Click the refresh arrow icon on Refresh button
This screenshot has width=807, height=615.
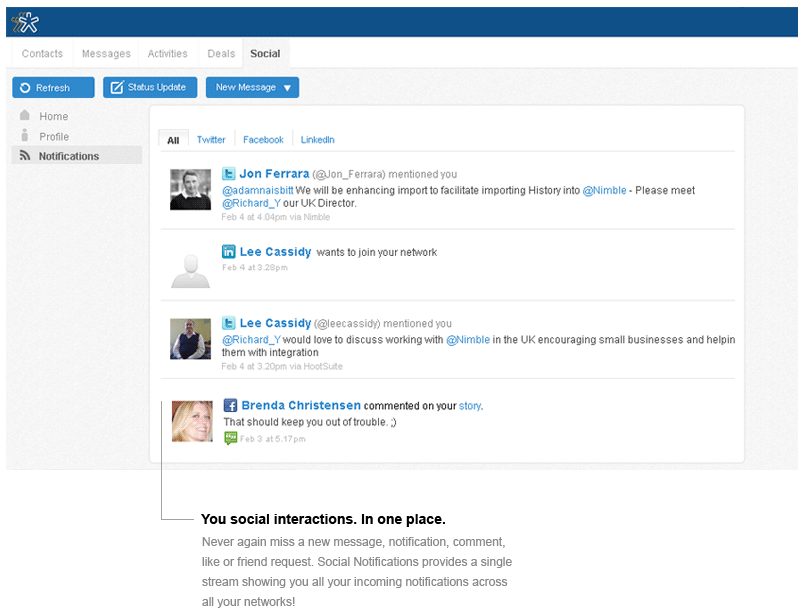pos(25,88)
